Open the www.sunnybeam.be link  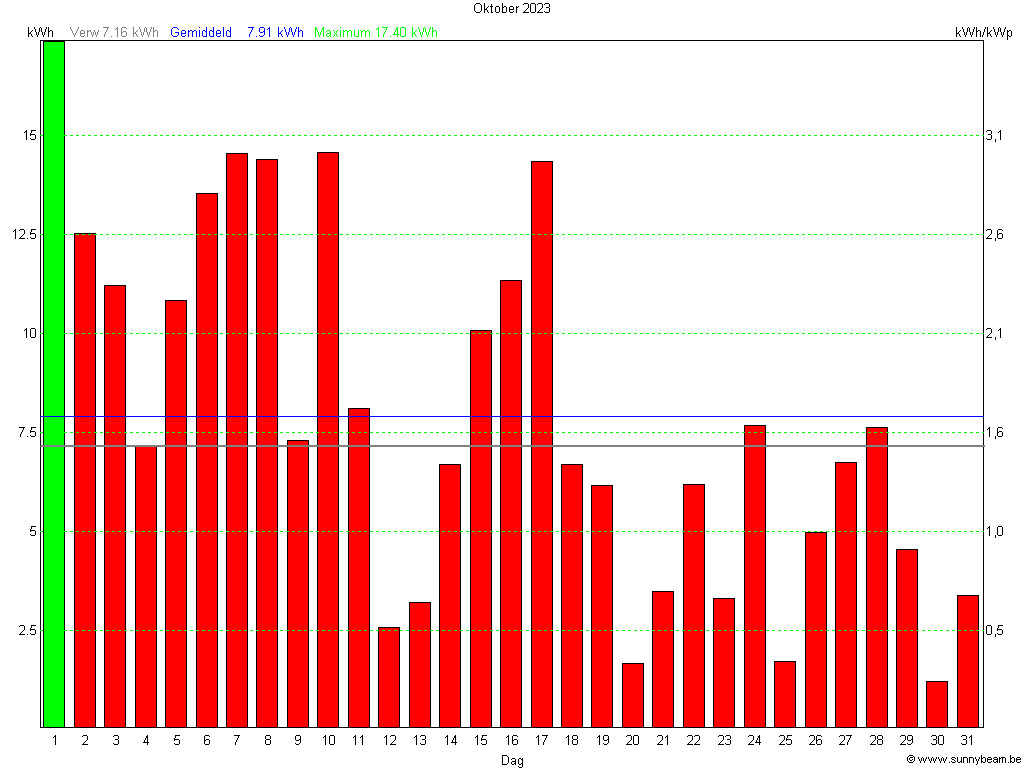click(x=963, y=759)
